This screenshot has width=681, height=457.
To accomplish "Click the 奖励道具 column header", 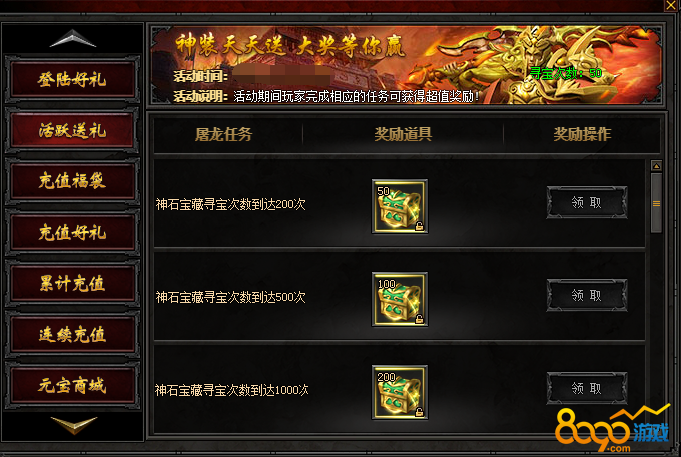I will click(403, 134).
